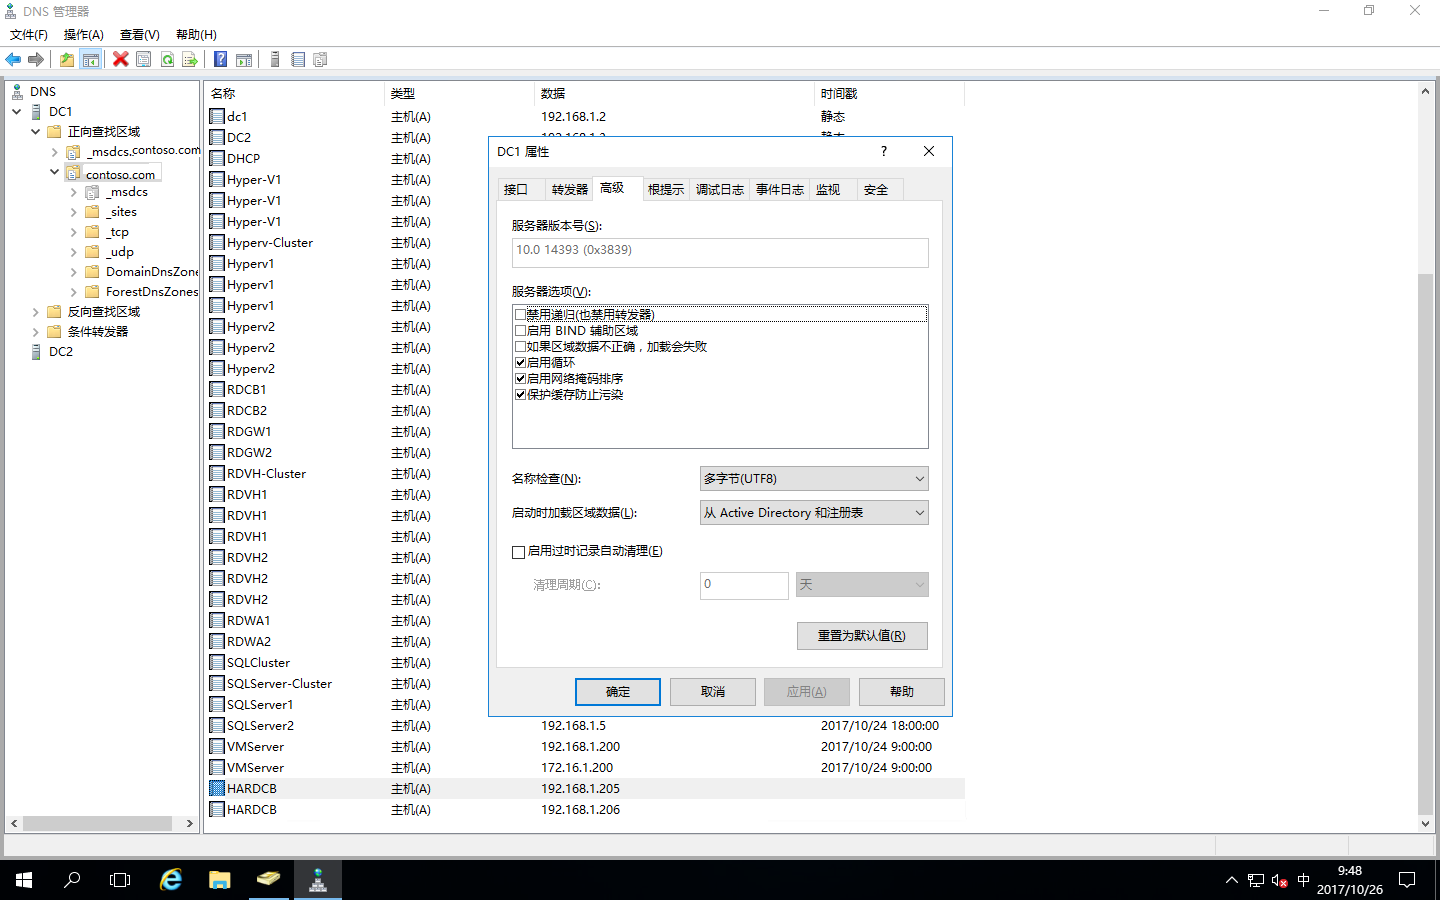
Task: Open File Explorer from the taskbar
Action: pyautogui.click(x=220, y=880)
